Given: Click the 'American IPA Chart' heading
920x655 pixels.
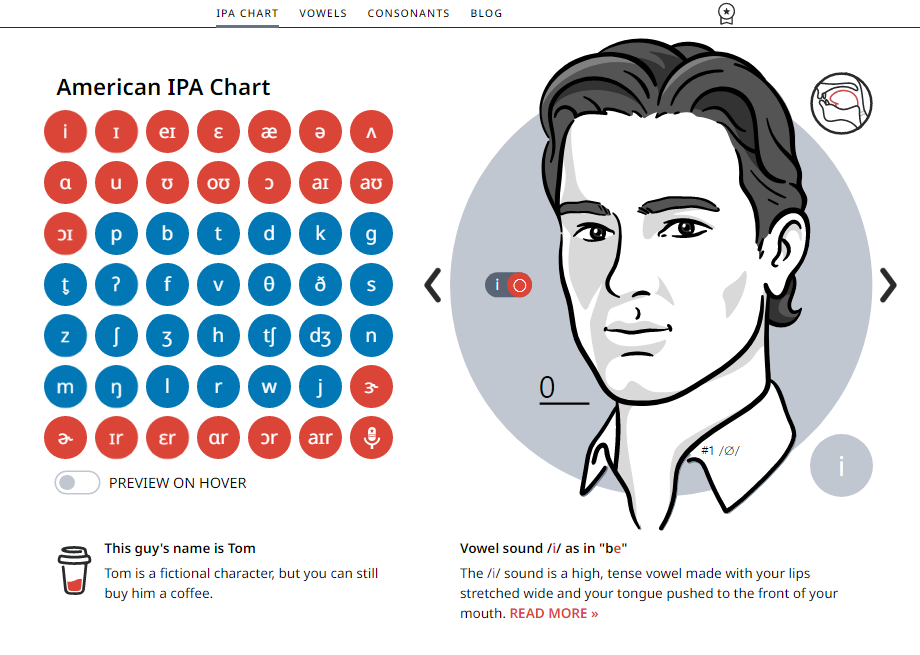Looking at the screenshot, I should (x=163, y=87).
